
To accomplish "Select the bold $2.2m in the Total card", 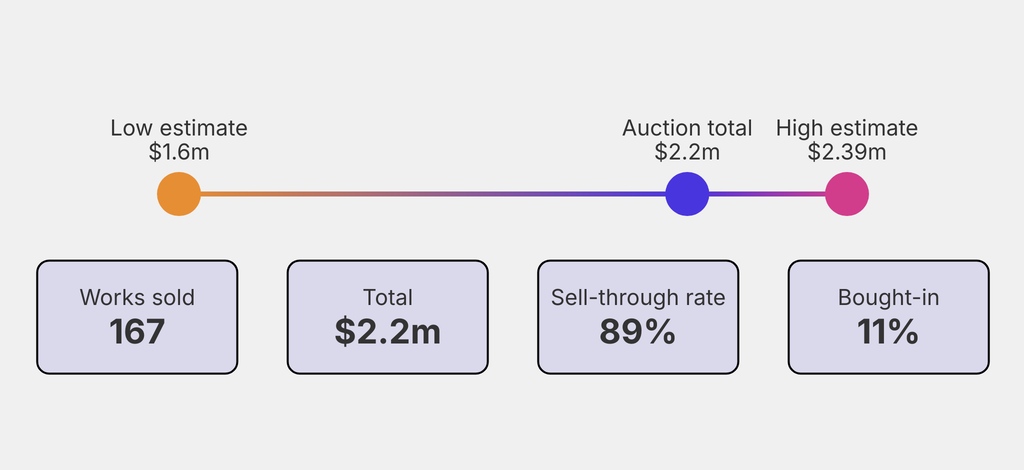I will coord(388,331).
